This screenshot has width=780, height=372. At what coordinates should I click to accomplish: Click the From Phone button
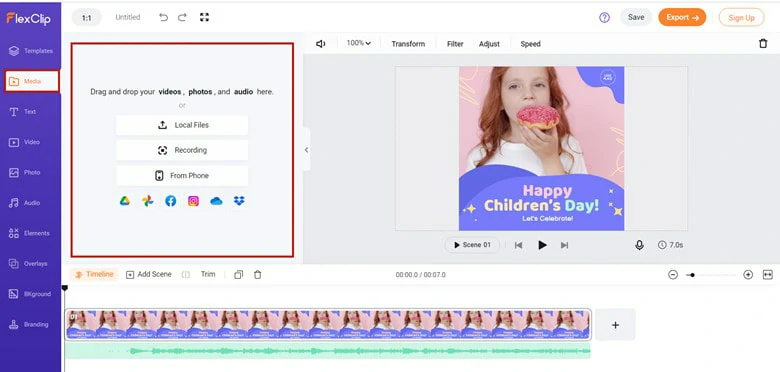pyautogui.click(x=182, y=176)
